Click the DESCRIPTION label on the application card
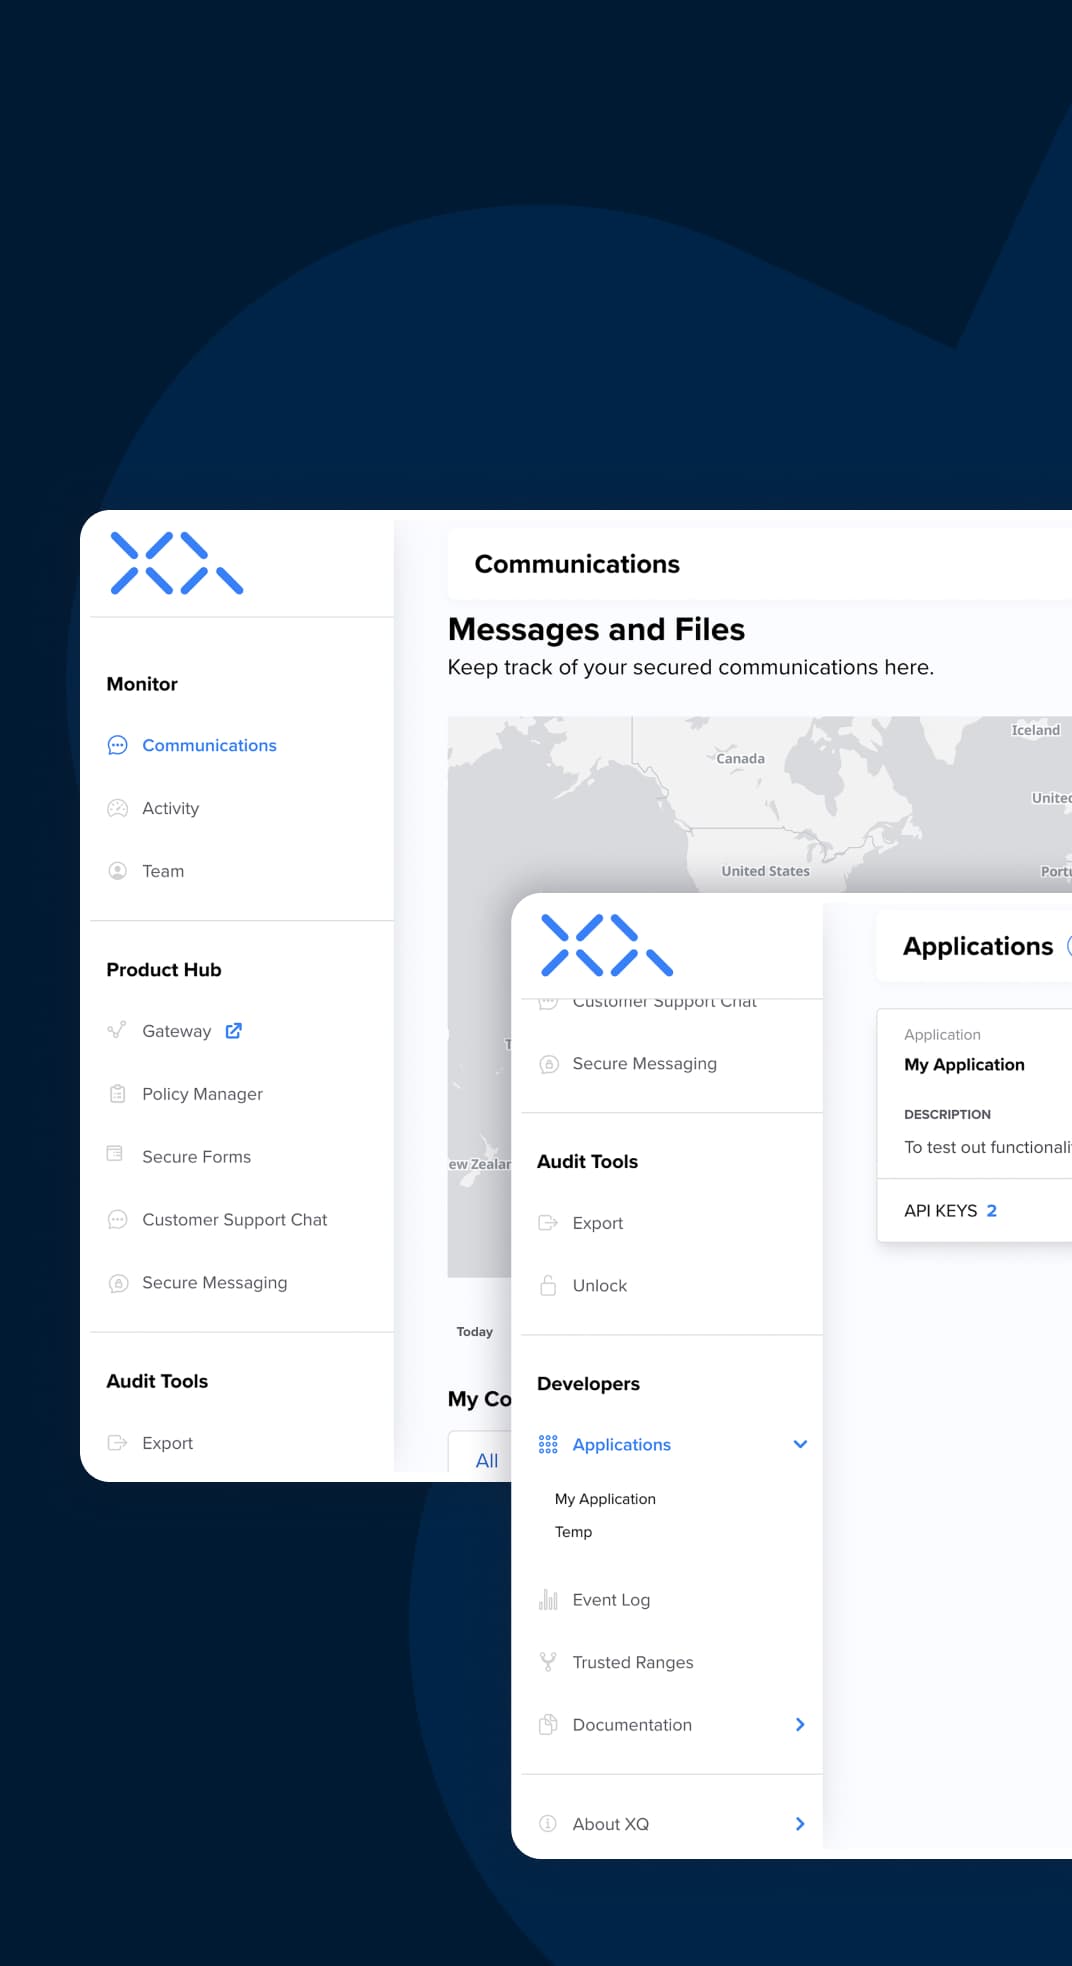Viewport: 1072px width, 1966px height. point(947,1114)
